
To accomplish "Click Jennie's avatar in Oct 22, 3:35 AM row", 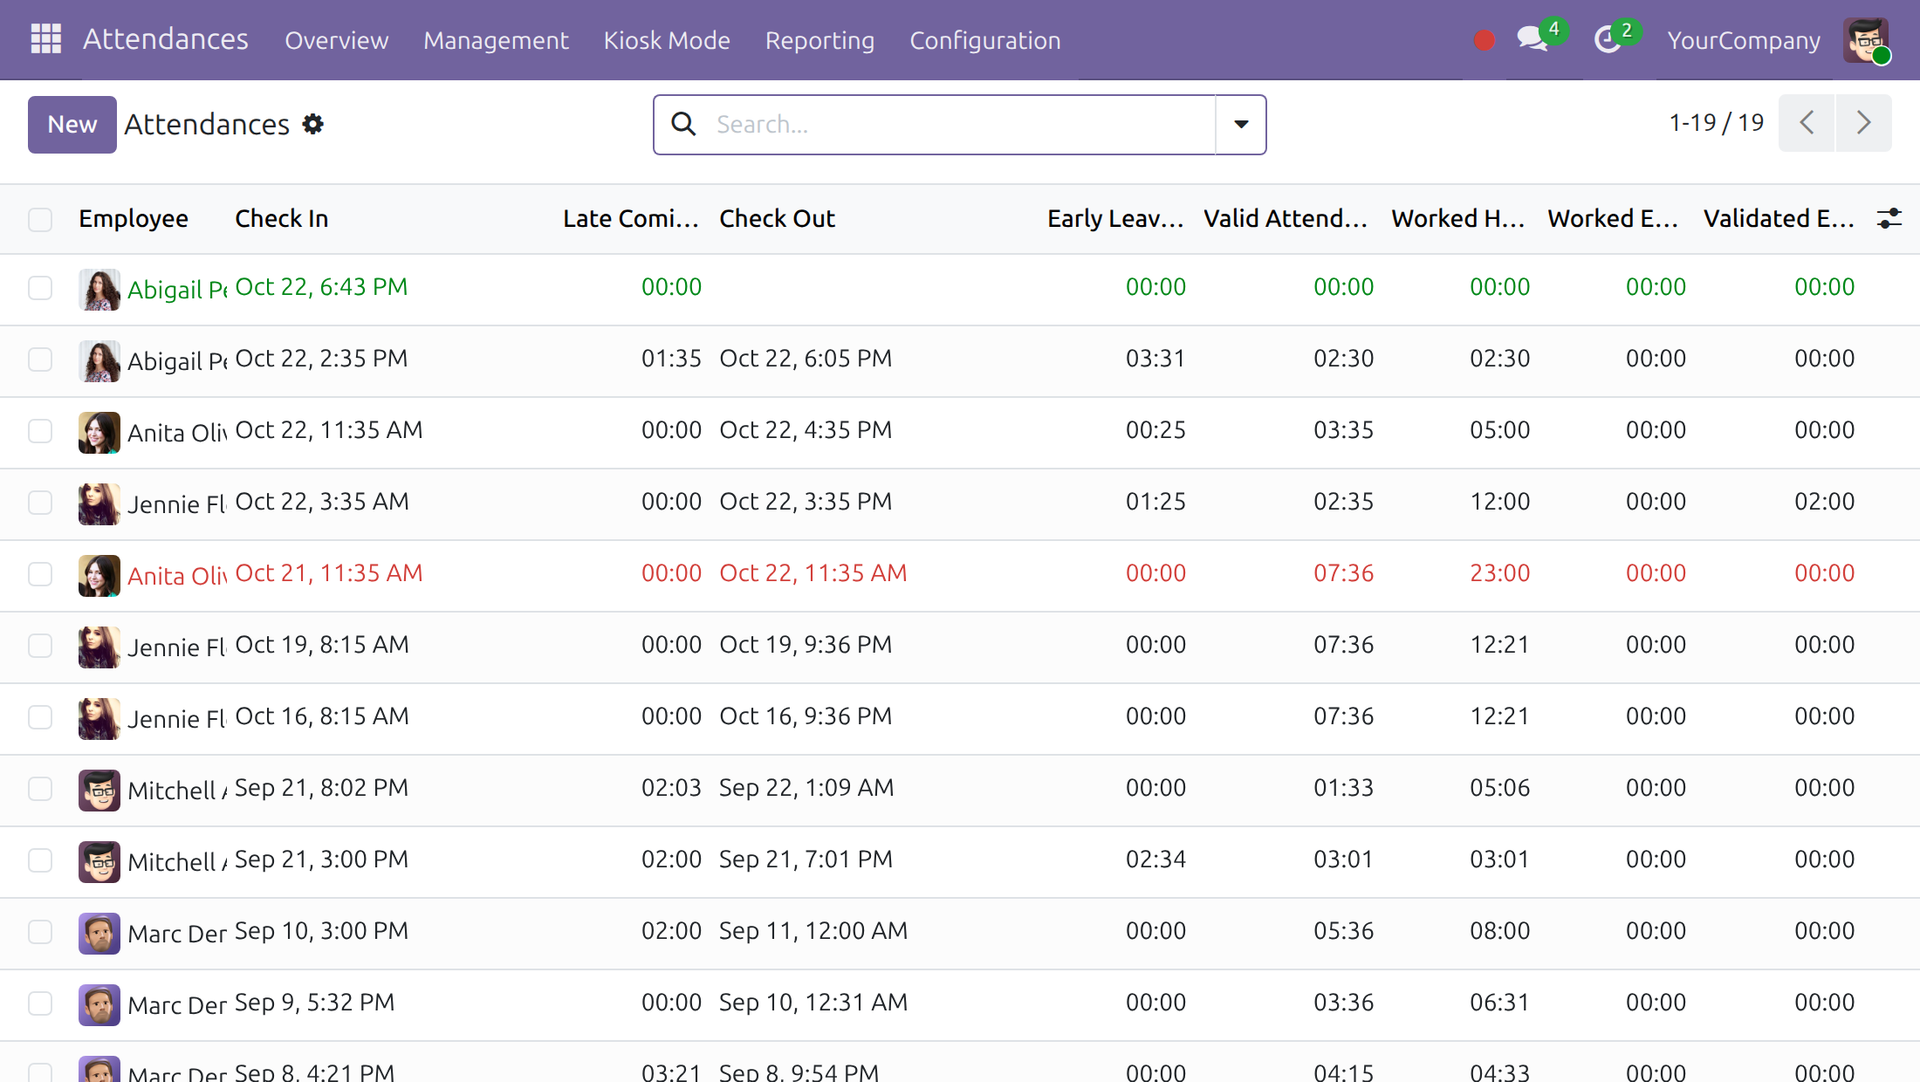I will 99,505.
